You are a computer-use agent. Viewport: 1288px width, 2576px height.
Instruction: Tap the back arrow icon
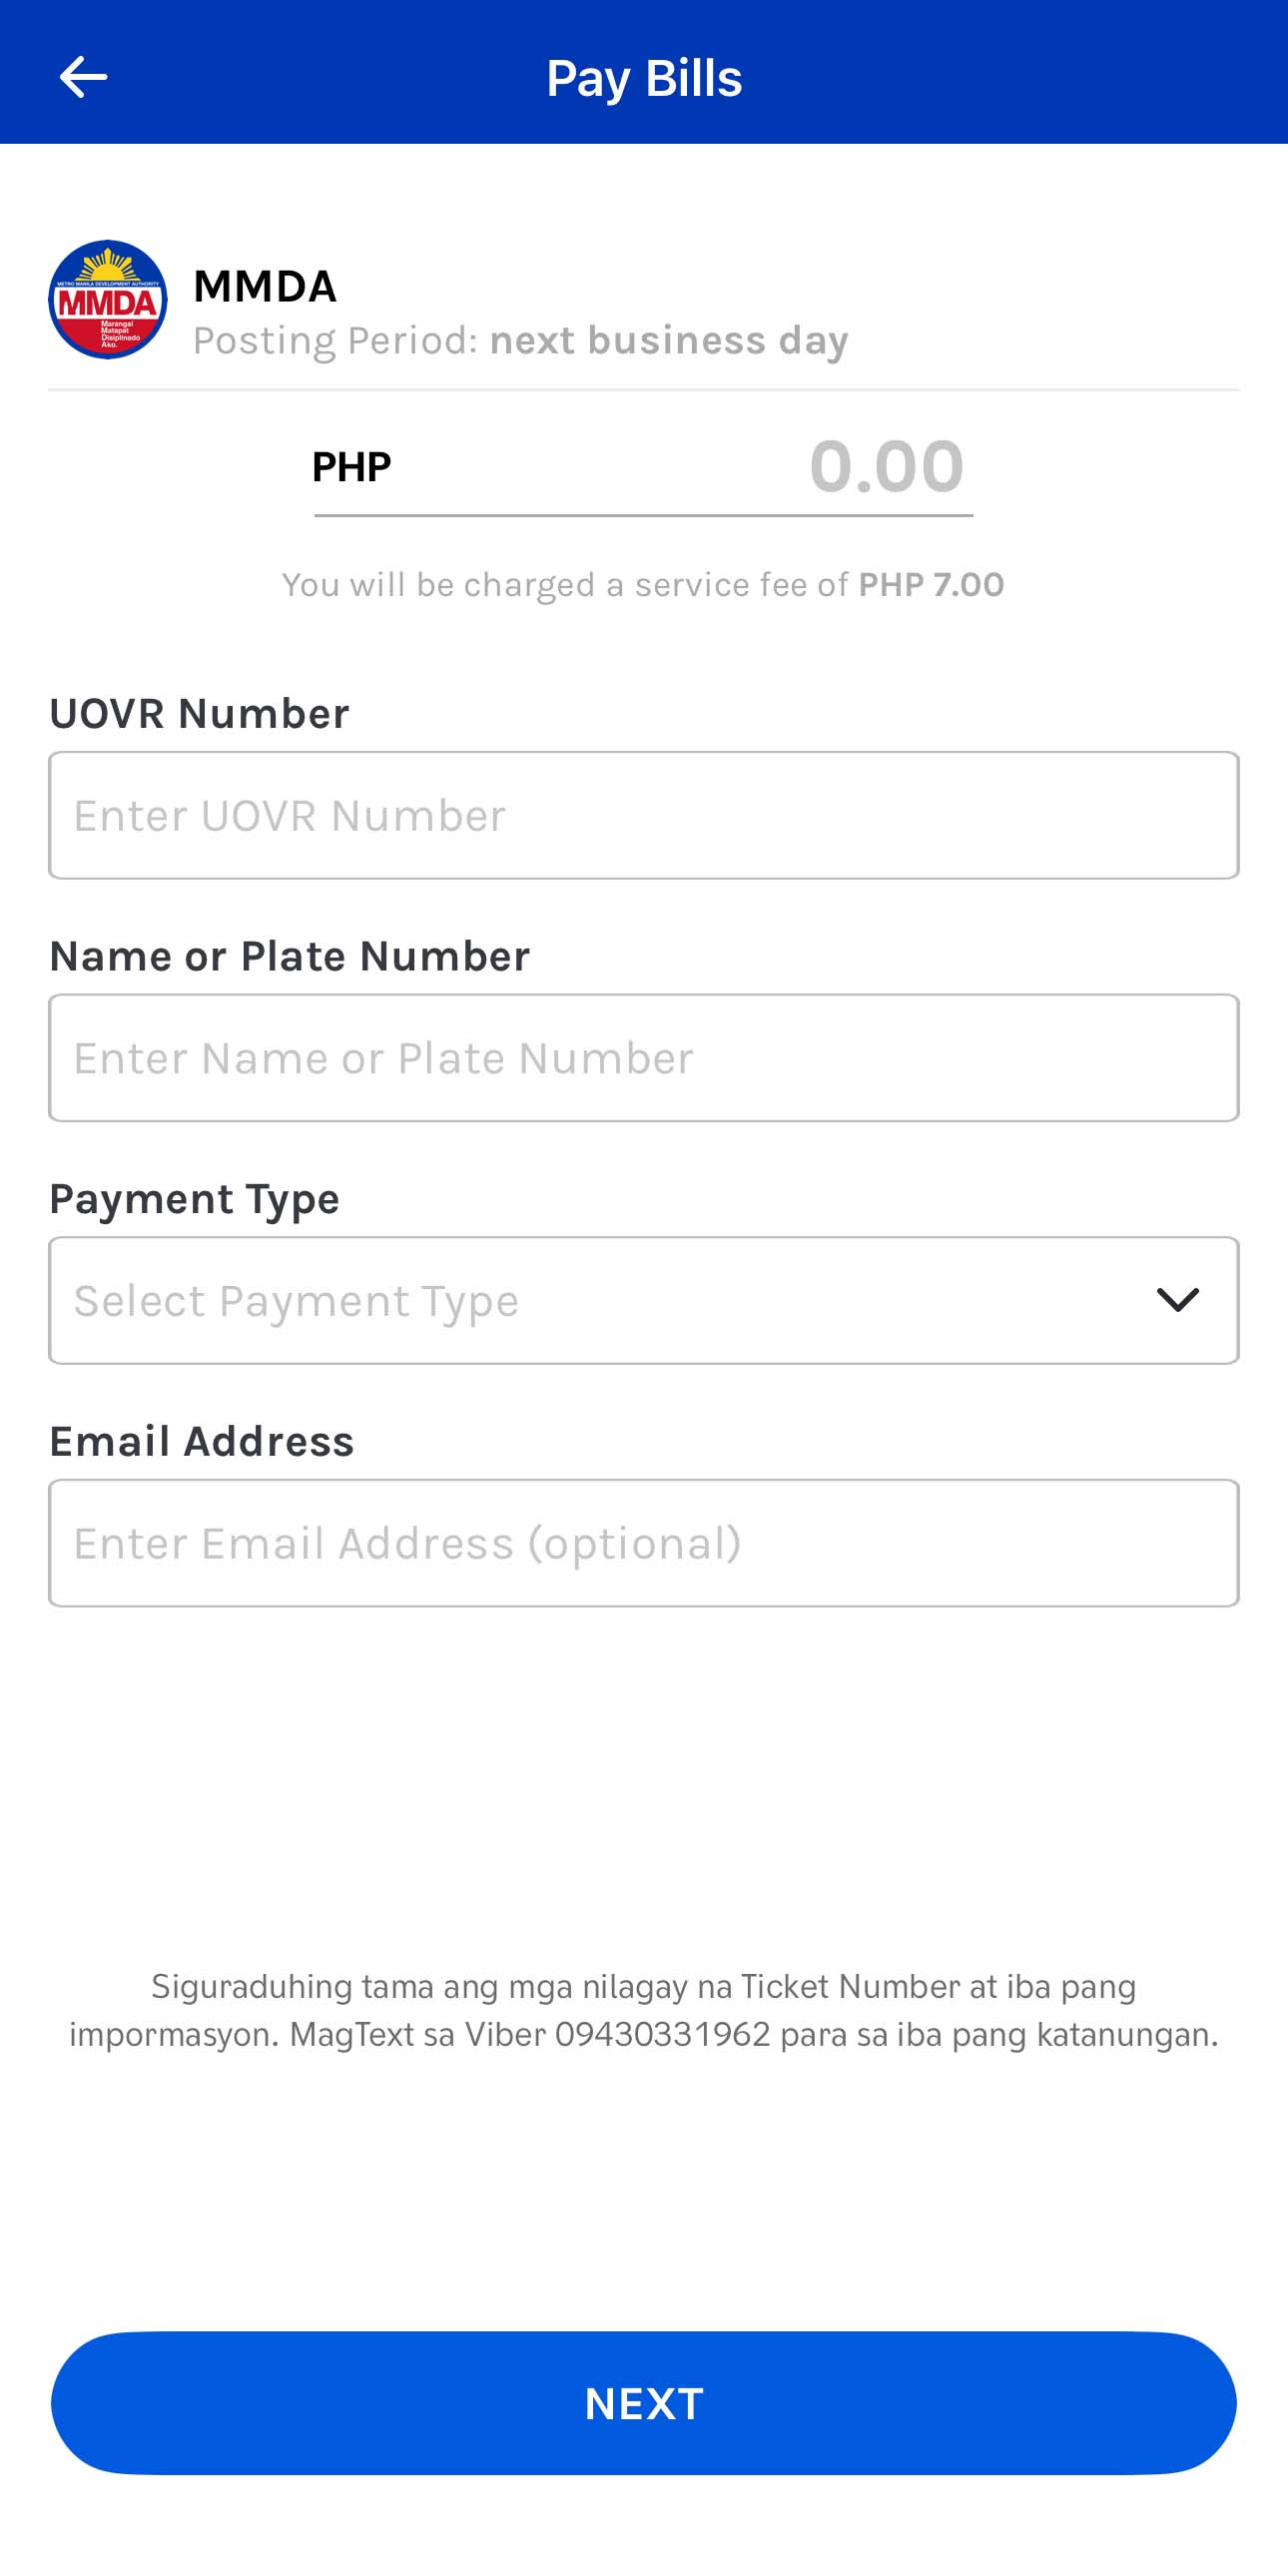(83, 77)
